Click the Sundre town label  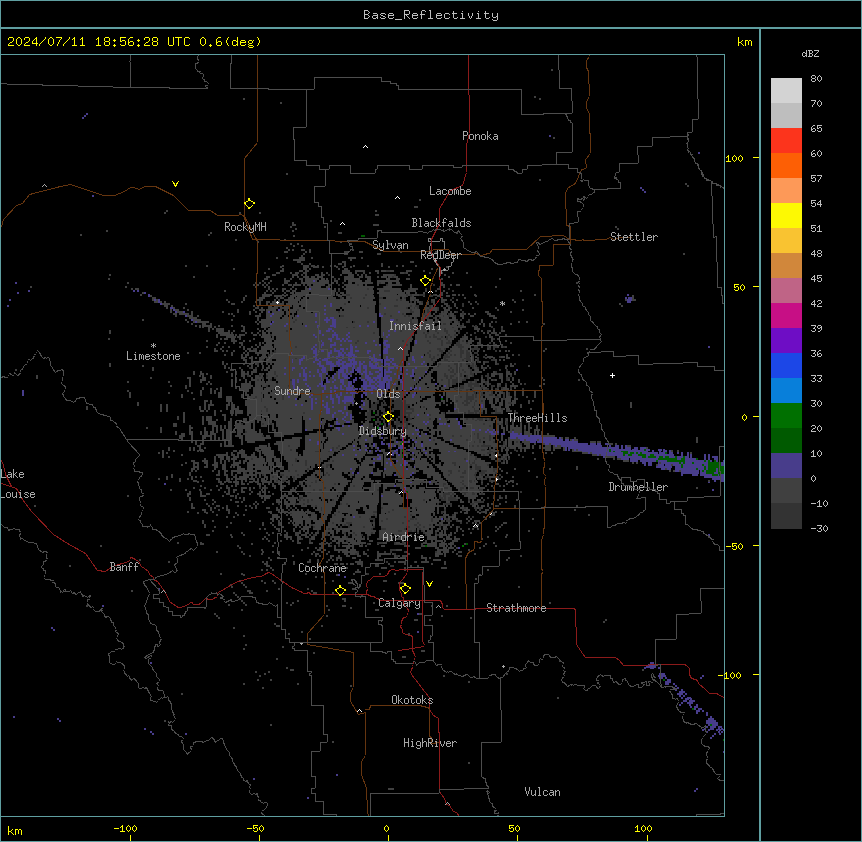292,391
